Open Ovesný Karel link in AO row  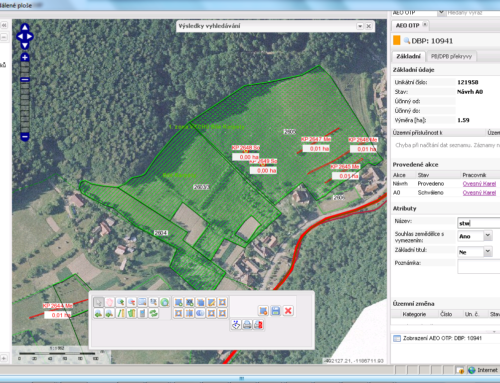479,193
